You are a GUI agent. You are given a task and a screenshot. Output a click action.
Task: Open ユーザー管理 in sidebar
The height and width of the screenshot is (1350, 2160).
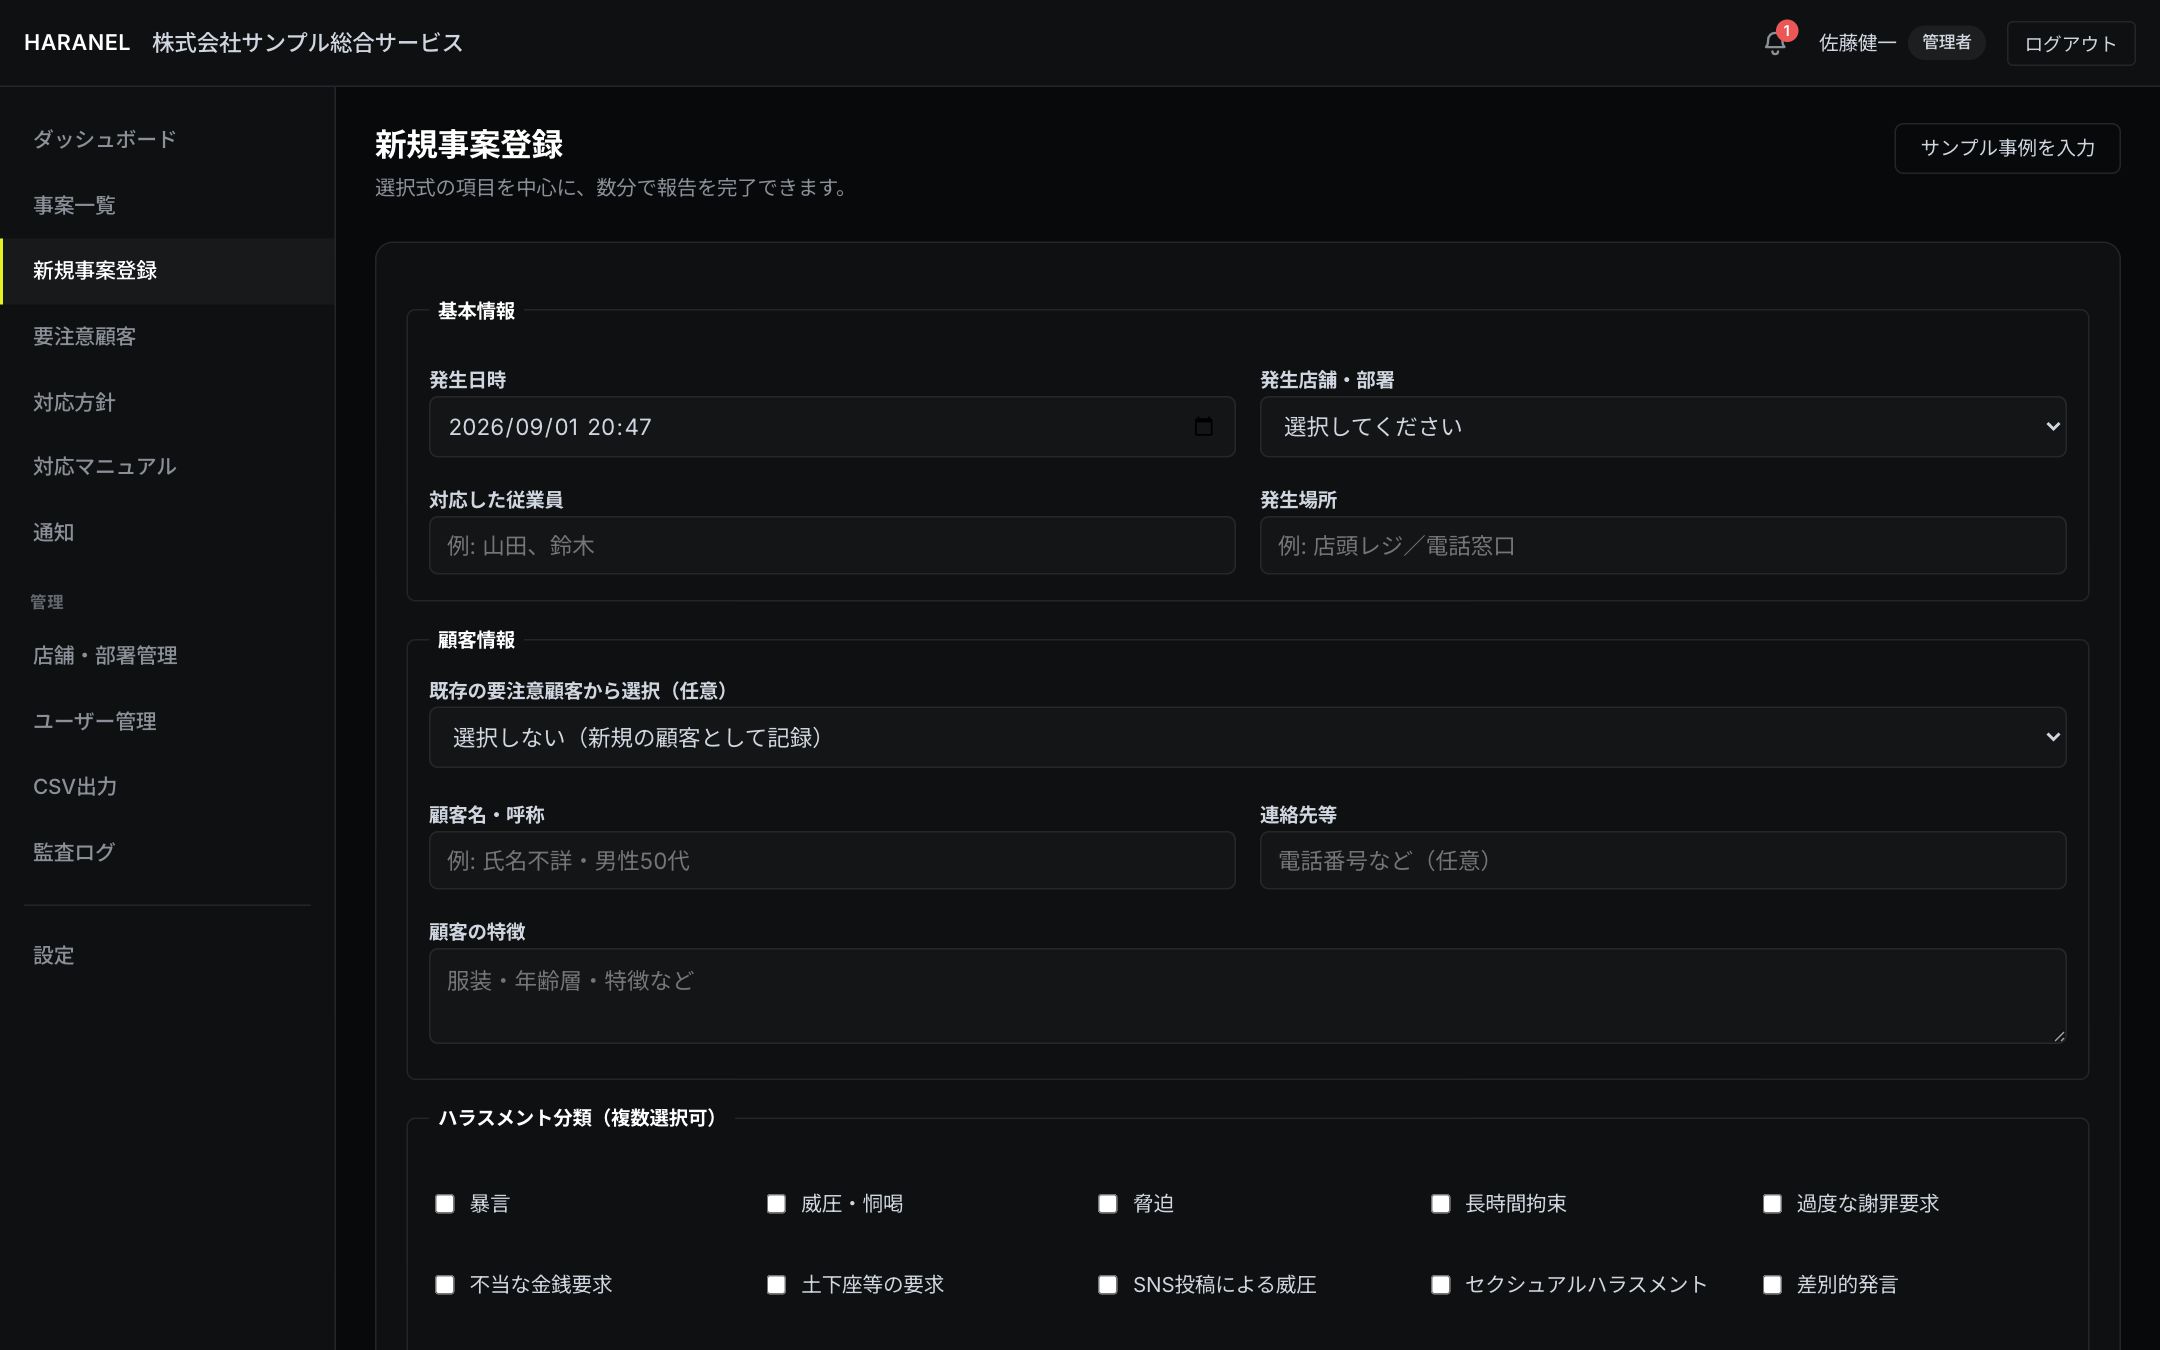tap(167, 721)
